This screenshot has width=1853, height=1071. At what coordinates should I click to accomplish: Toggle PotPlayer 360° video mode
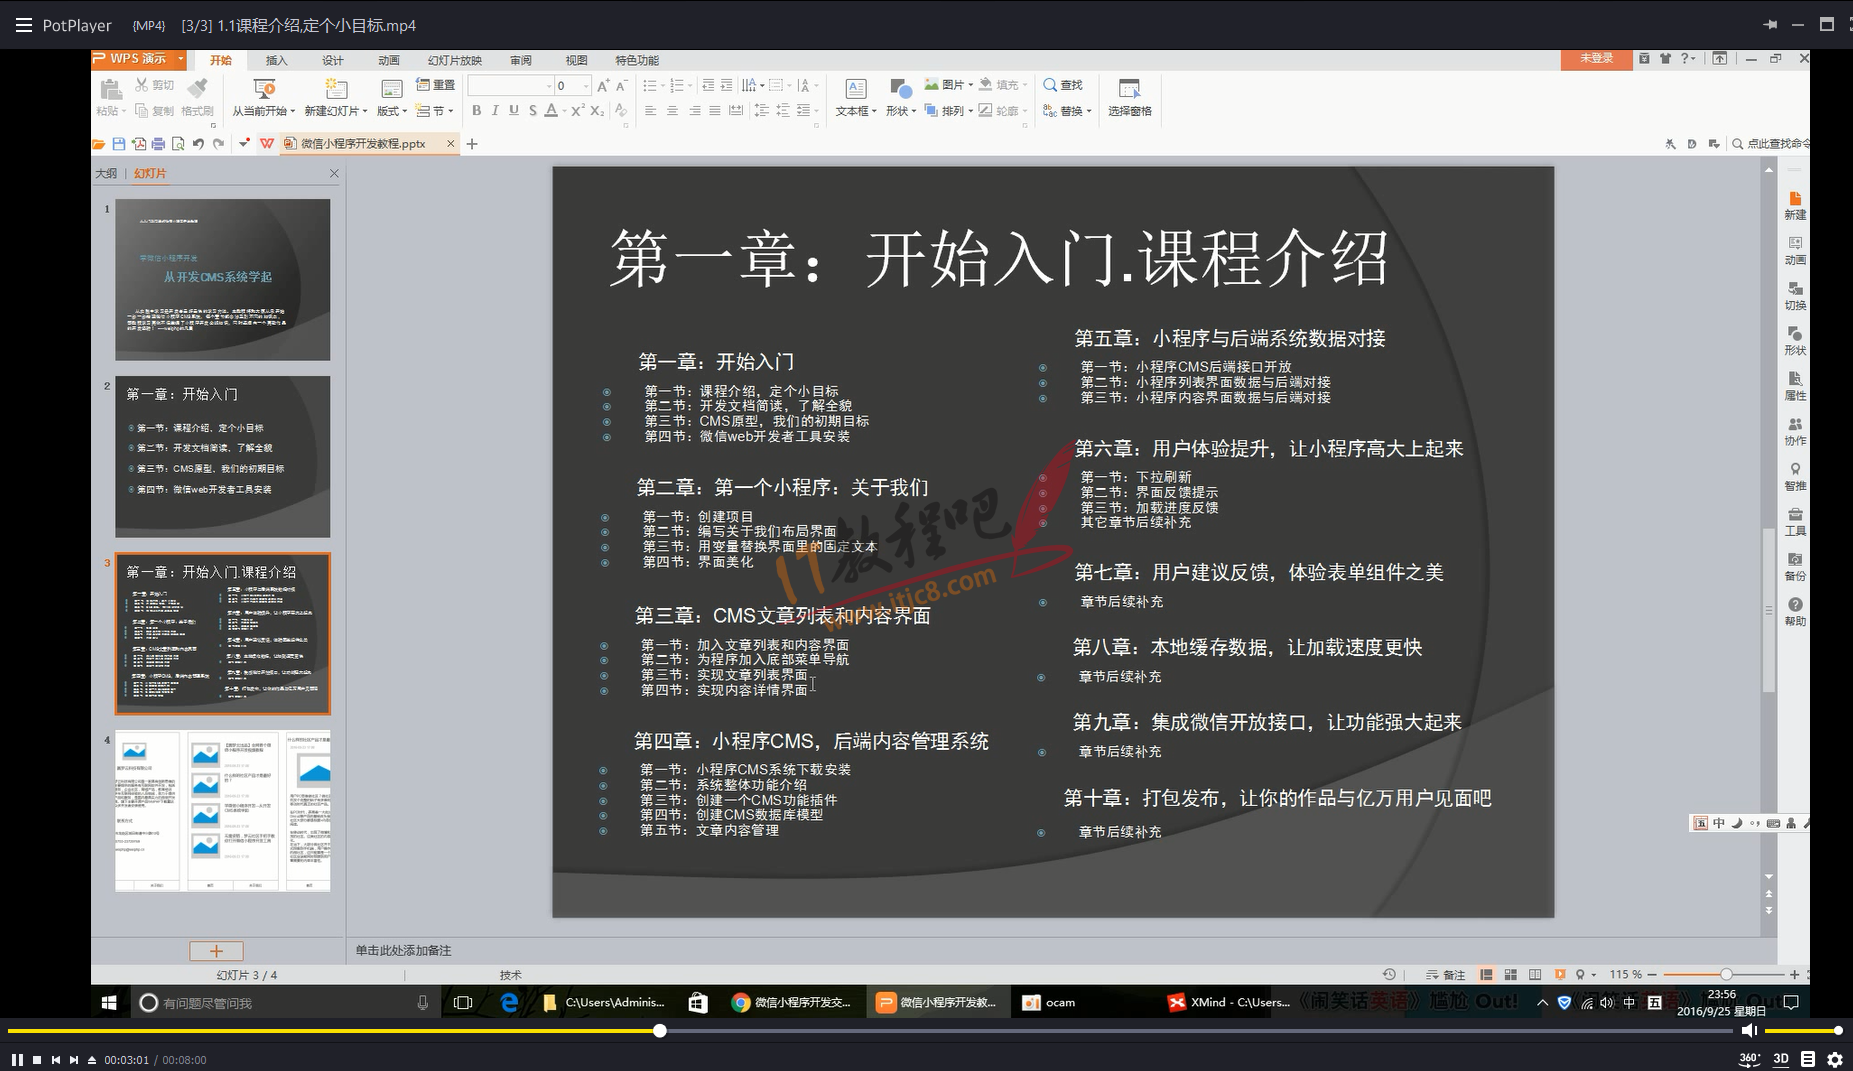pos(1749,1059)
